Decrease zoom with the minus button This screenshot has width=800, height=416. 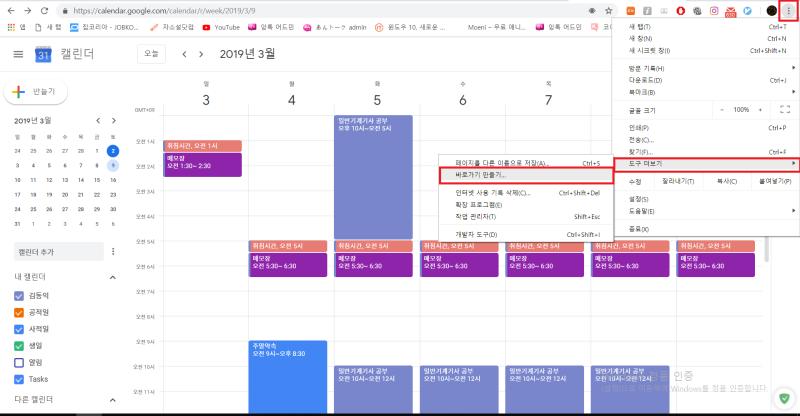tap(721, 110)
